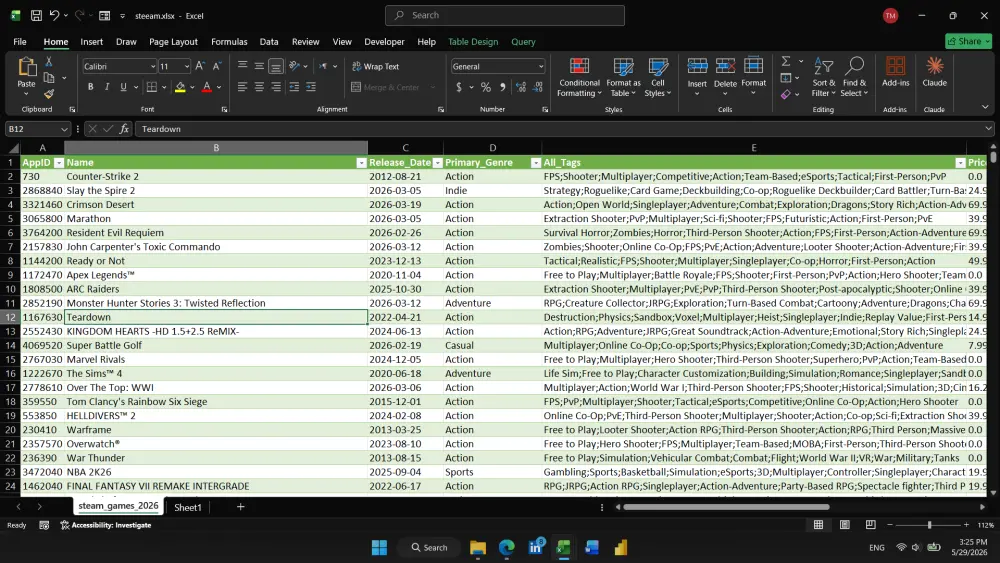The width and height of the screenshot is (1000, 563).
Task: Toggle underline formatting
Action: [x=123, y=87]
